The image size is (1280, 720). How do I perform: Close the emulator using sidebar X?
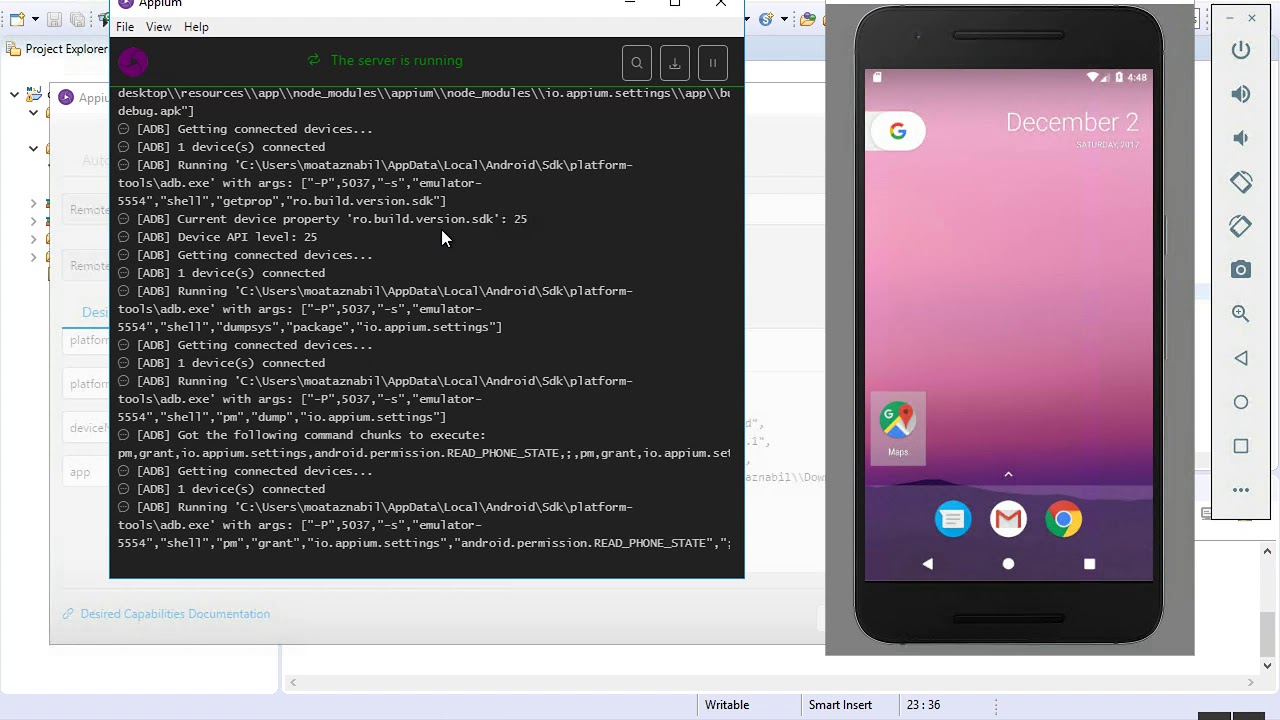click(x=1252, y=18)
